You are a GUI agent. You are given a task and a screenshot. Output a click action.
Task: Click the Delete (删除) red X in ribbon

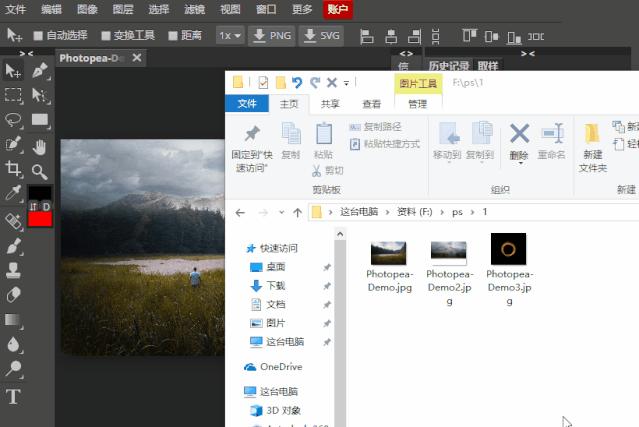(519, 134)
